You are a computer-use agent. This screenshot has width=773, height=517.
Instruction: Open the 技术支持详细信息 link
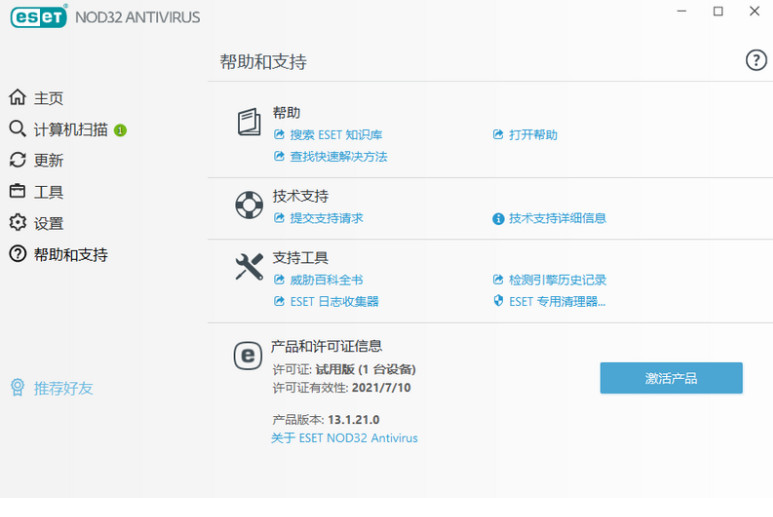(x=557, y=218)
